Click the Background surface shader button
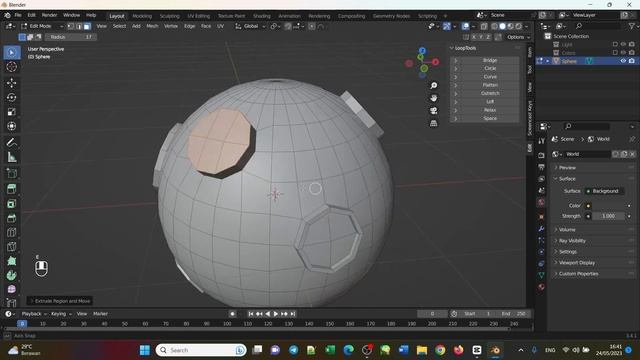Image resolution: width=640 pixels, height=360 pixels. coord(604,191)
